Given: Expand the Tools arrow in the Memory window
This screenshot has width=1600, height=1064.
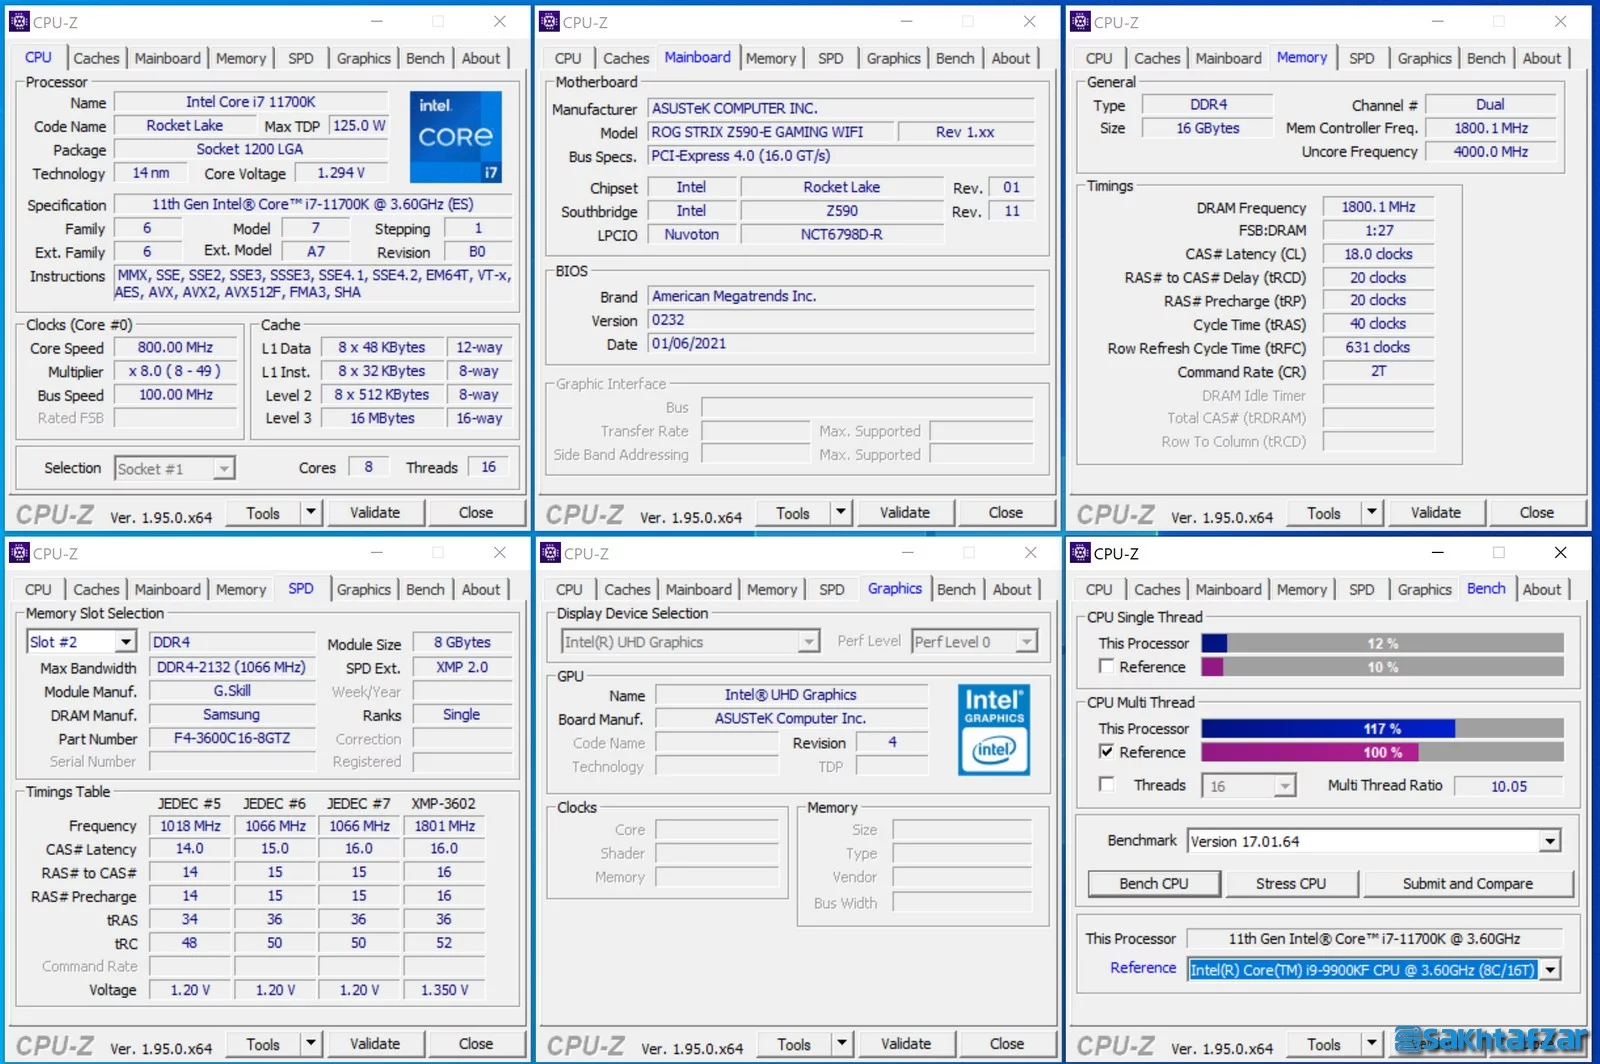Looking at the screenshot, I should pyautogui.click(x=1371, y=513).
